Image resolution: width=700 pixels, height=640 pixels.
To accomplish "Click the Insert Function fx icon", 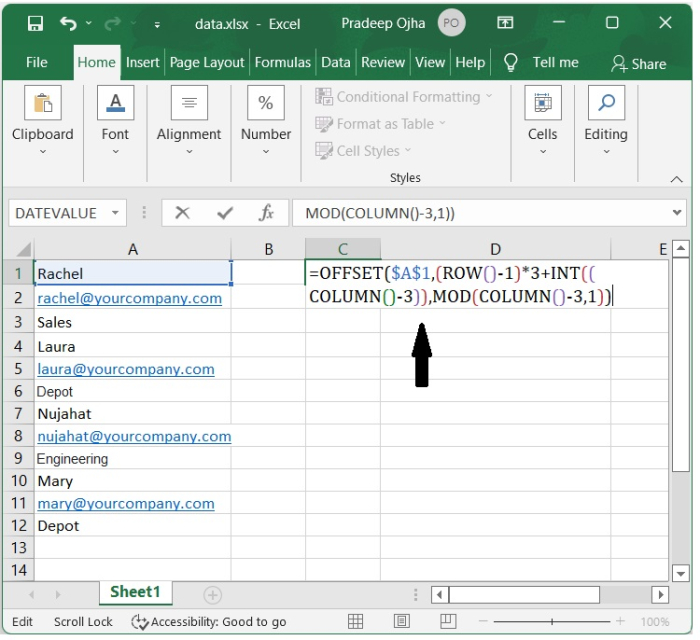I will tap(266, 213).
